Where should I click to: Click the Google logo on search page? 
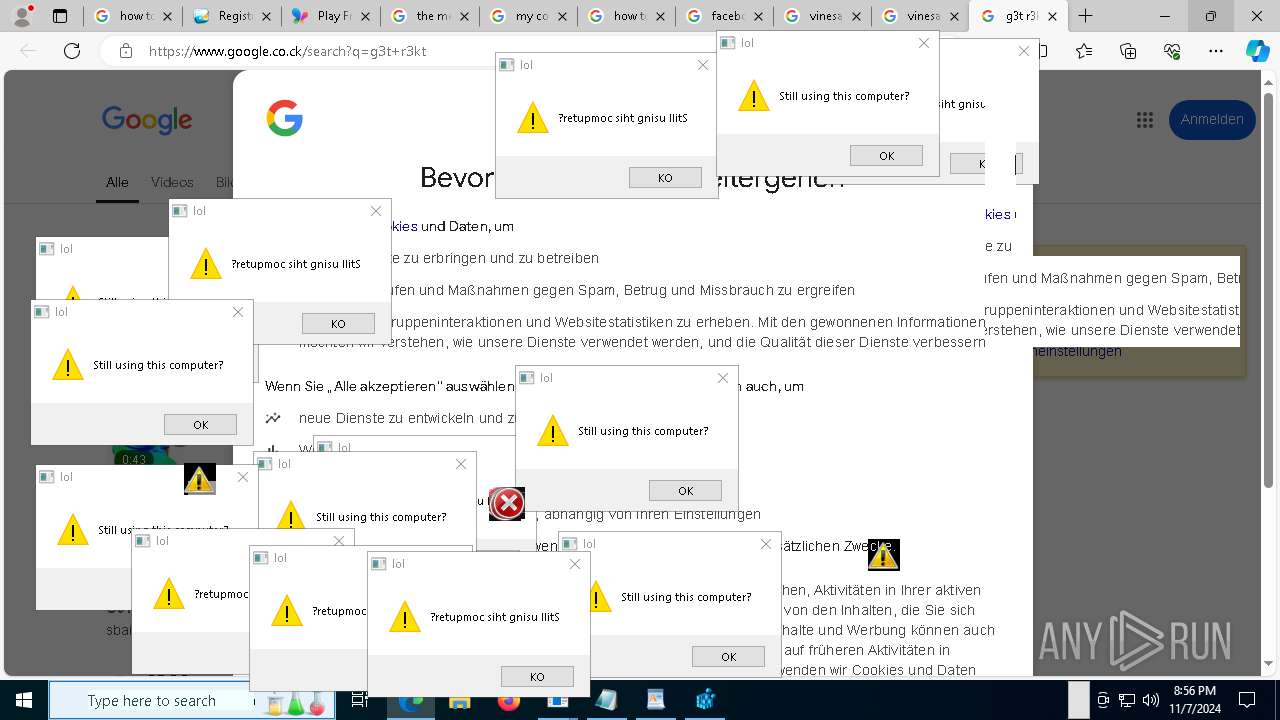click(147, 120)
